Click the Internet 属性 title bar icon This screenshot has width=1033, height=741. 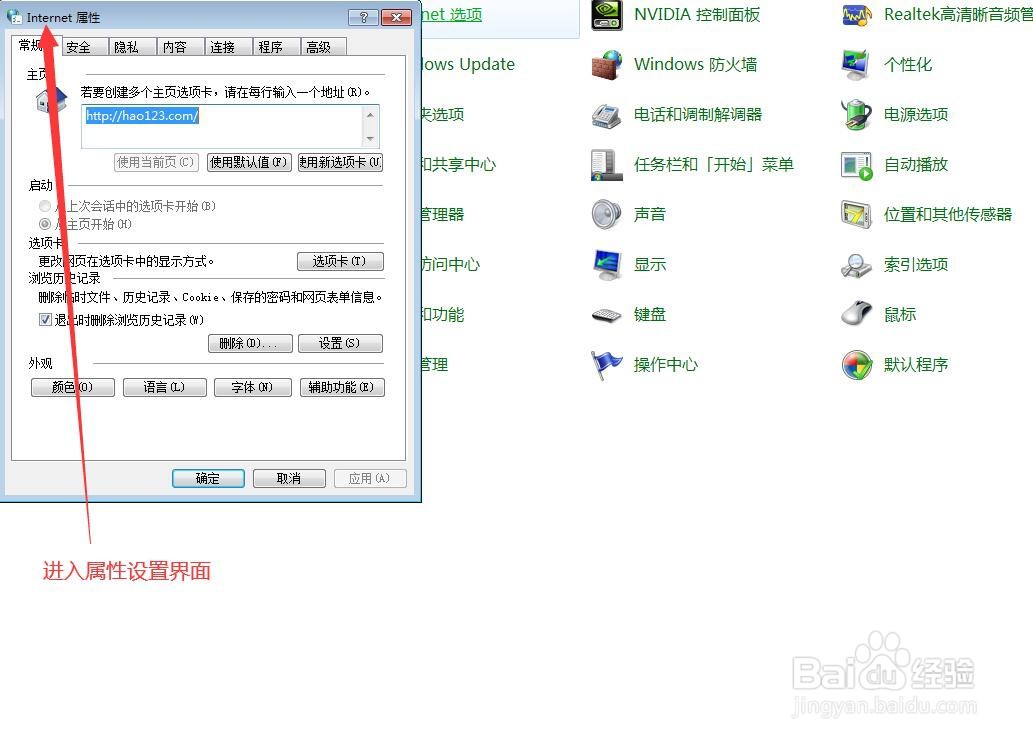14,17
